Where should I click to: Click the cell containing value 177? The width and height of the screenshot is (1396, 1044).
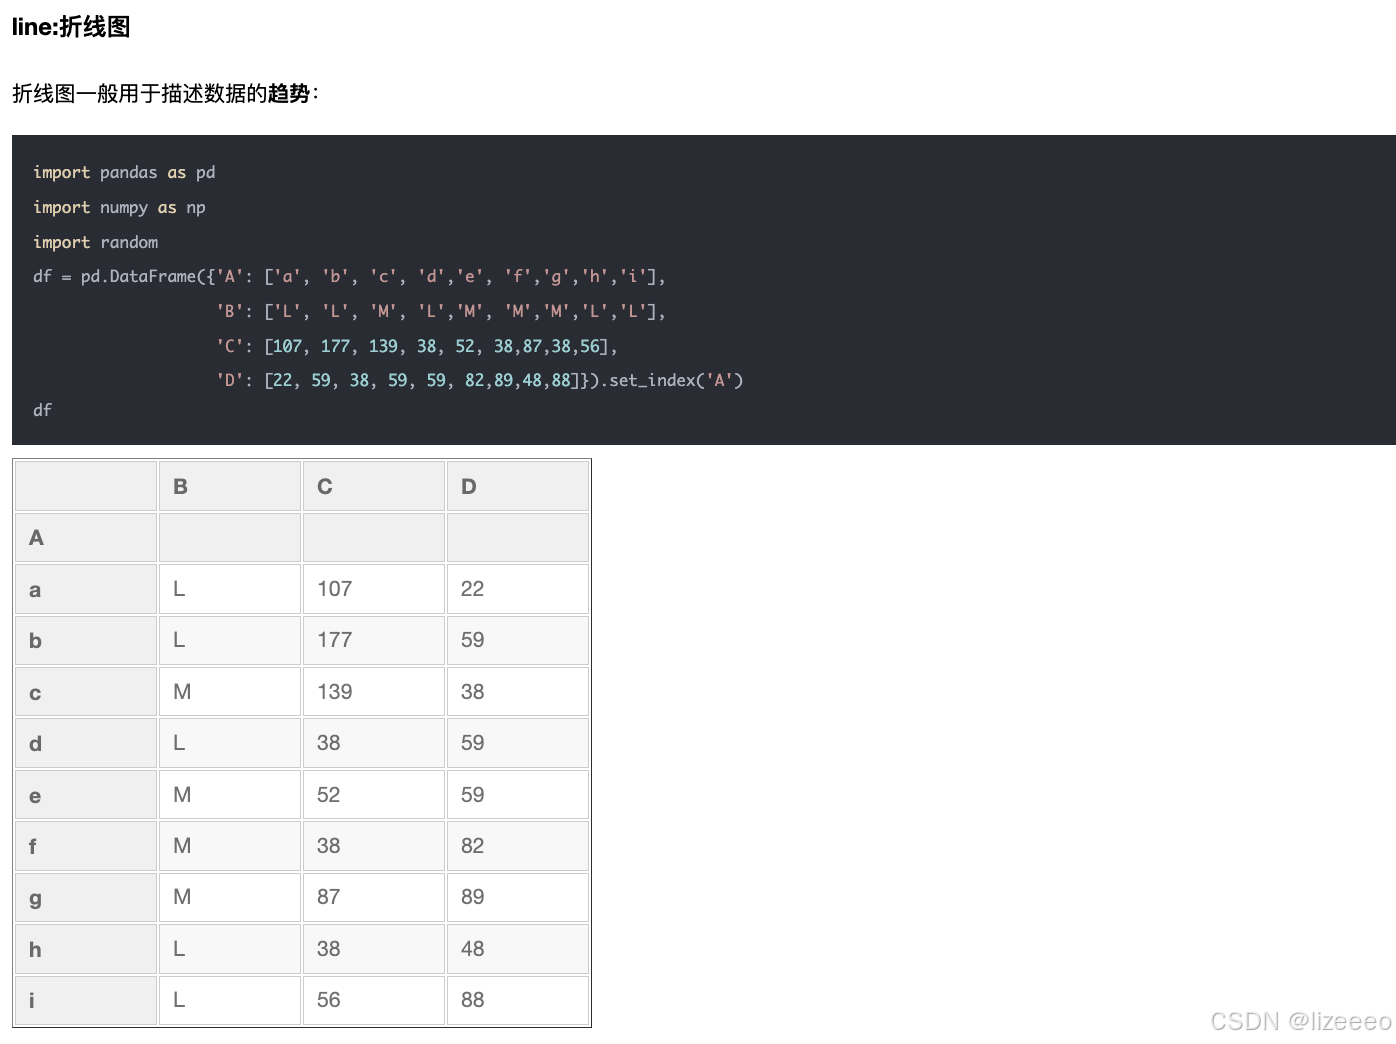click(x=334, y=640)
